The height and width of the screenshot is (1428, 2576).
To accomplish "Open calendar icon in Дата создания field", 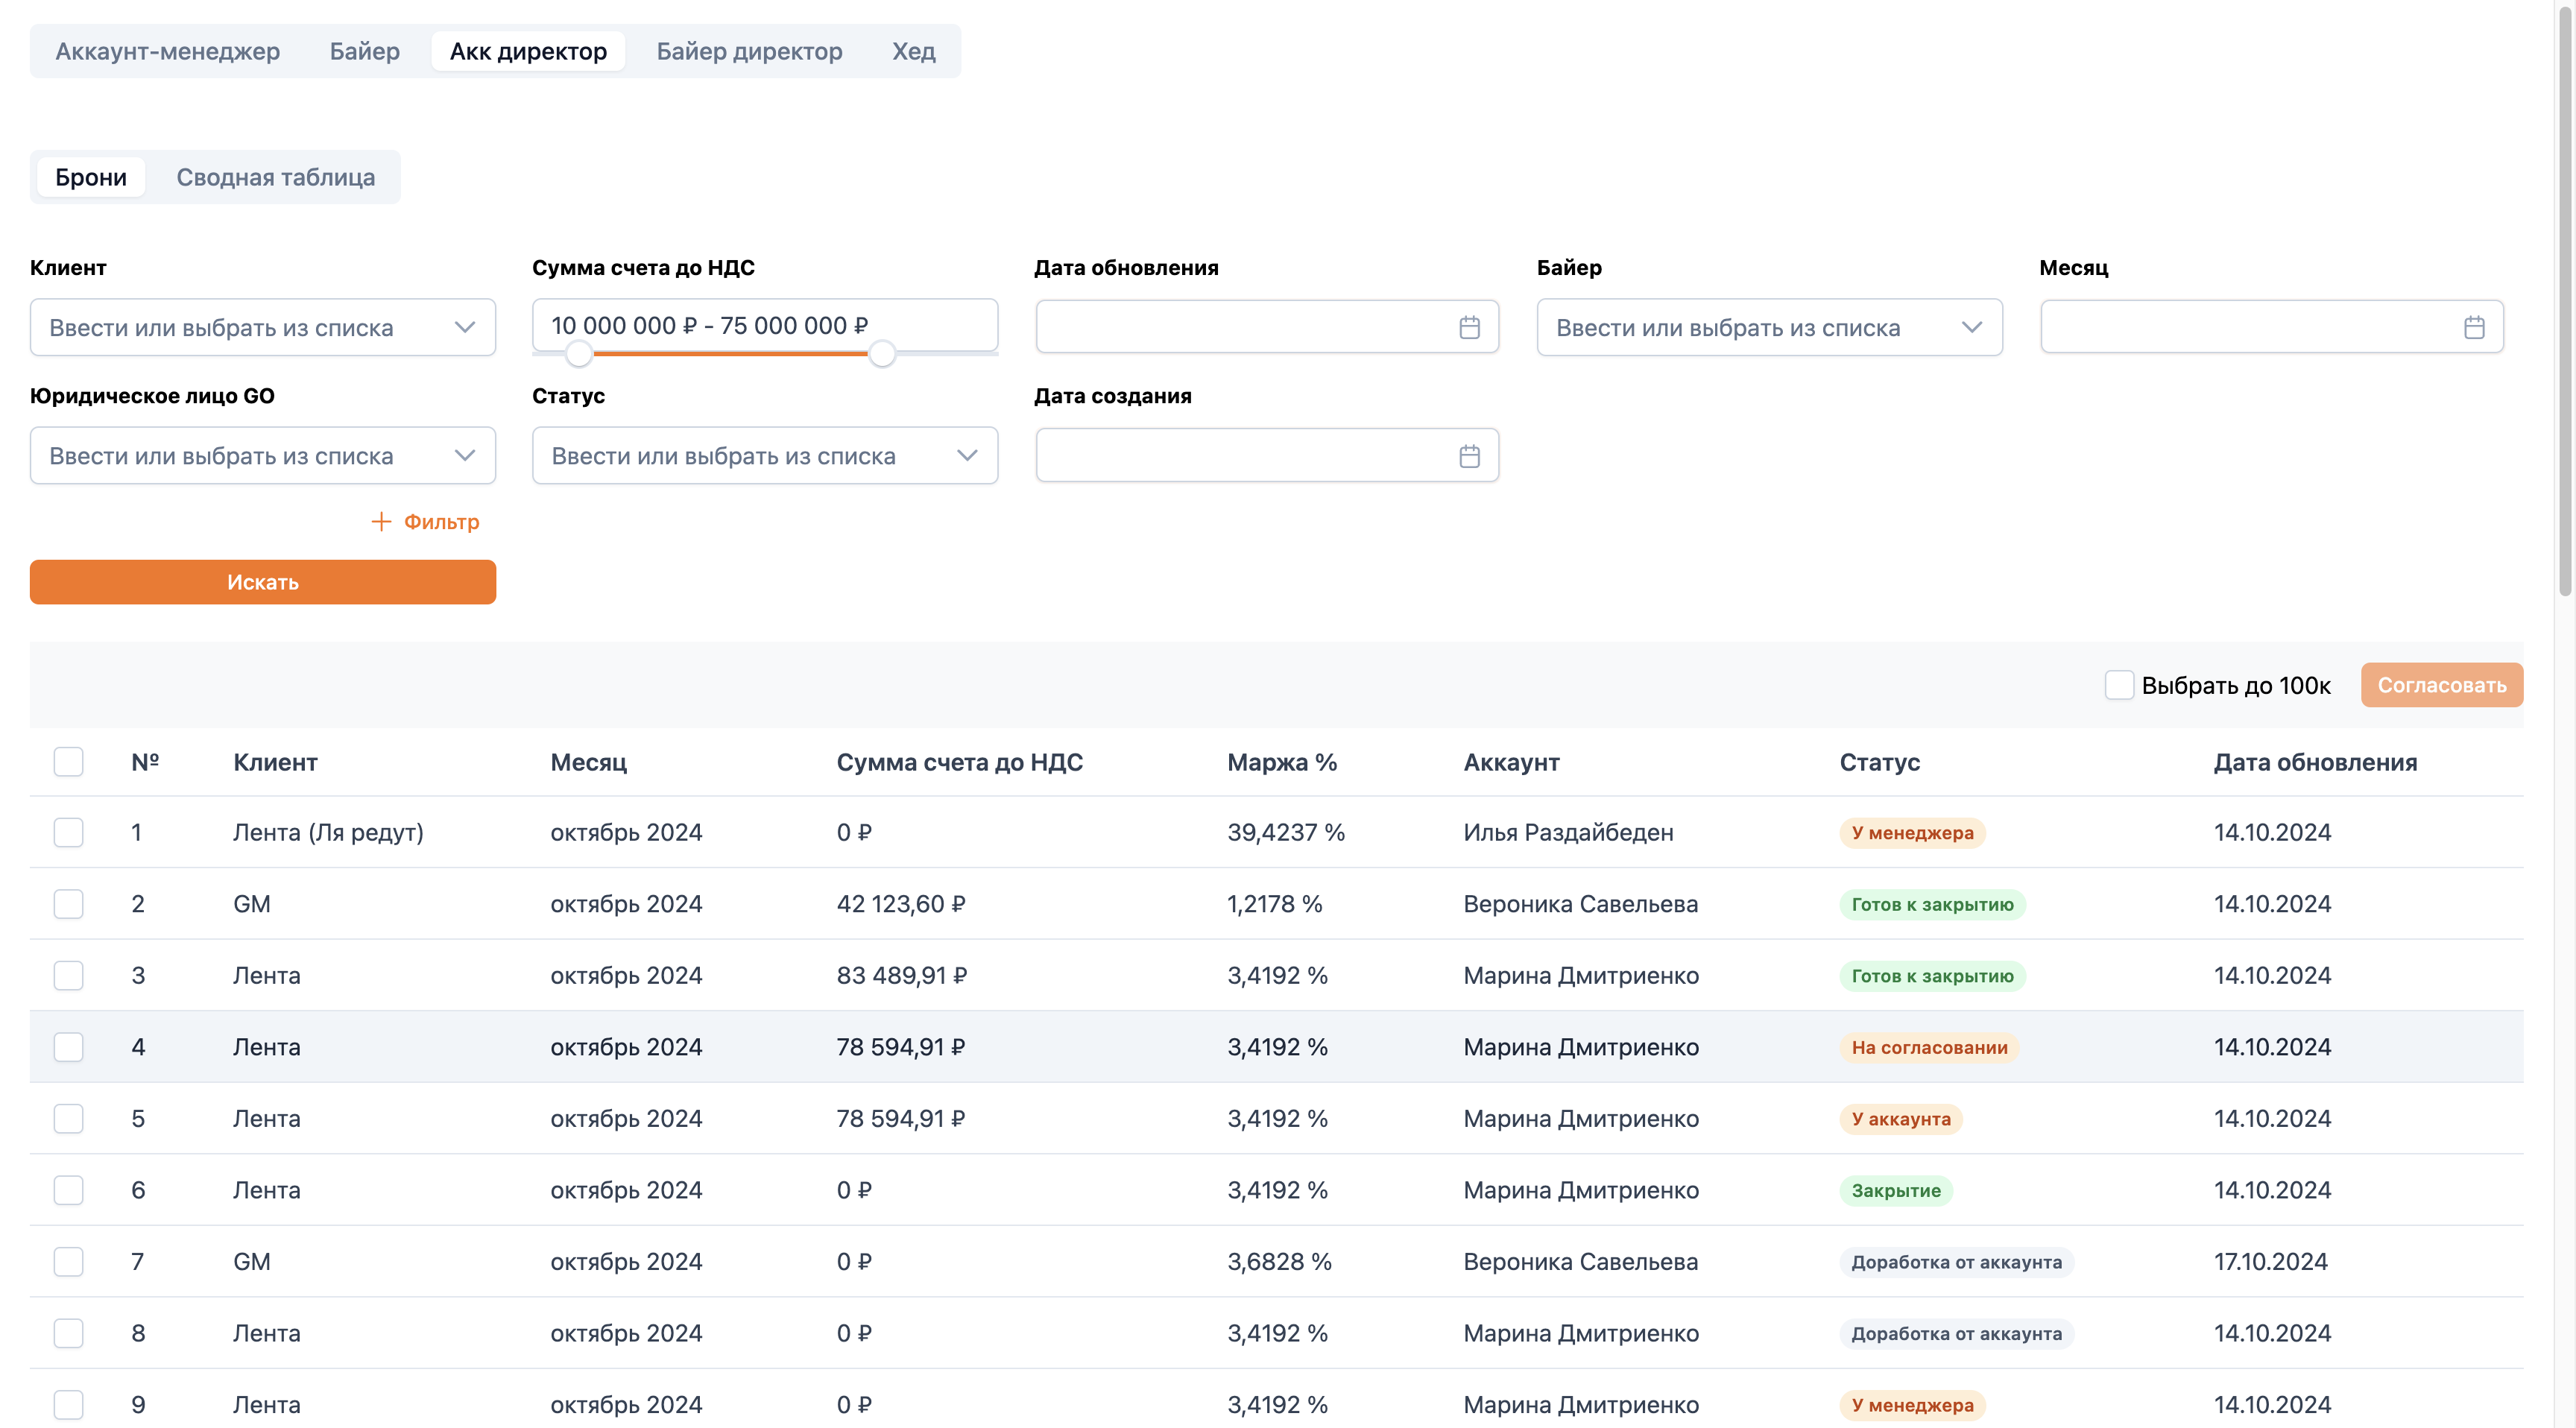I will pos(1469,456).
